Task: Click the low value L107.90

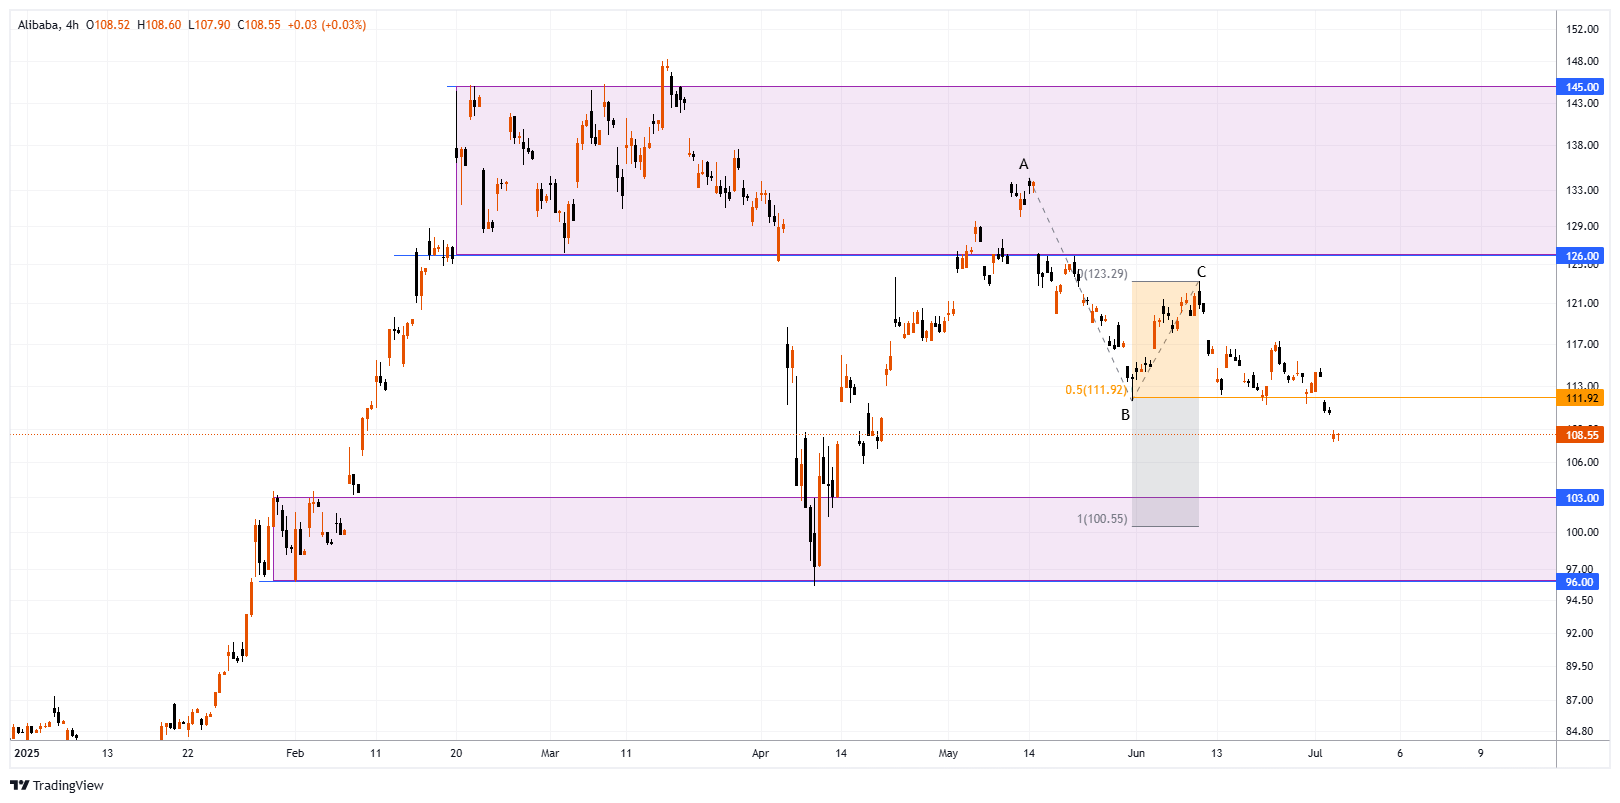Action: (x=209, y=25)
